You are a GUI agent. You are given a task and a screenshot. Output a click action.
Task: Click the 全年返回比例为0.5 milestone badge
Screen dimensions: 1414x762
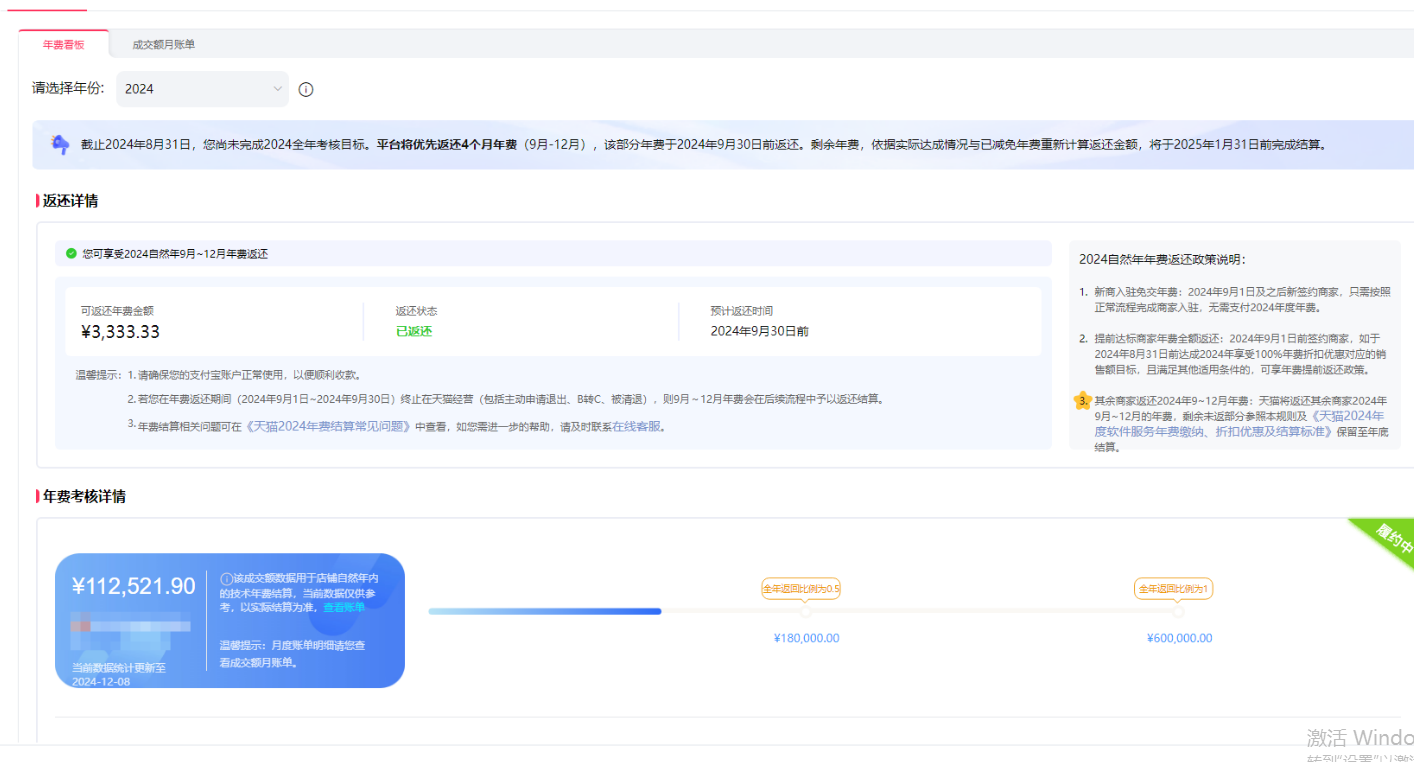click(x=801, y=589)
